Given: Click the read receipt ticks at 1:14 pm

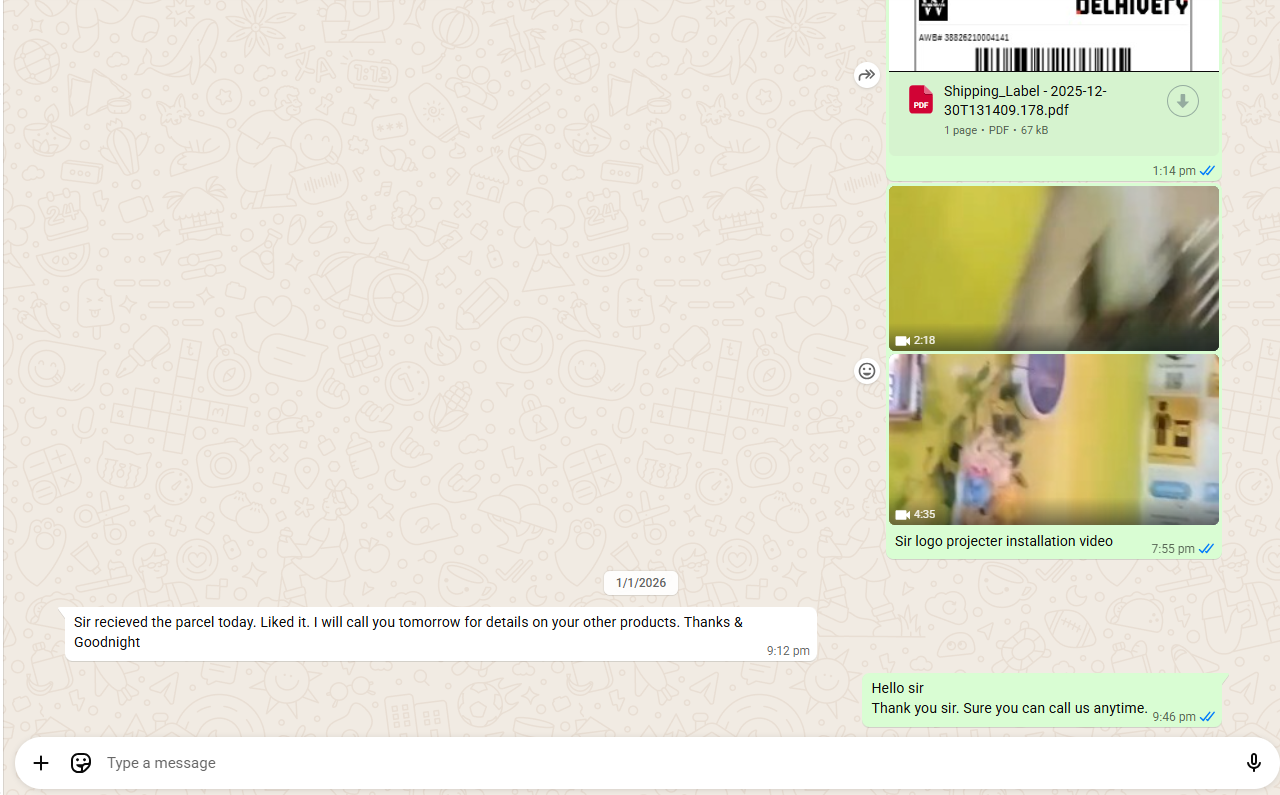Looking at the screenshot, I should (x=1207, y=171).
